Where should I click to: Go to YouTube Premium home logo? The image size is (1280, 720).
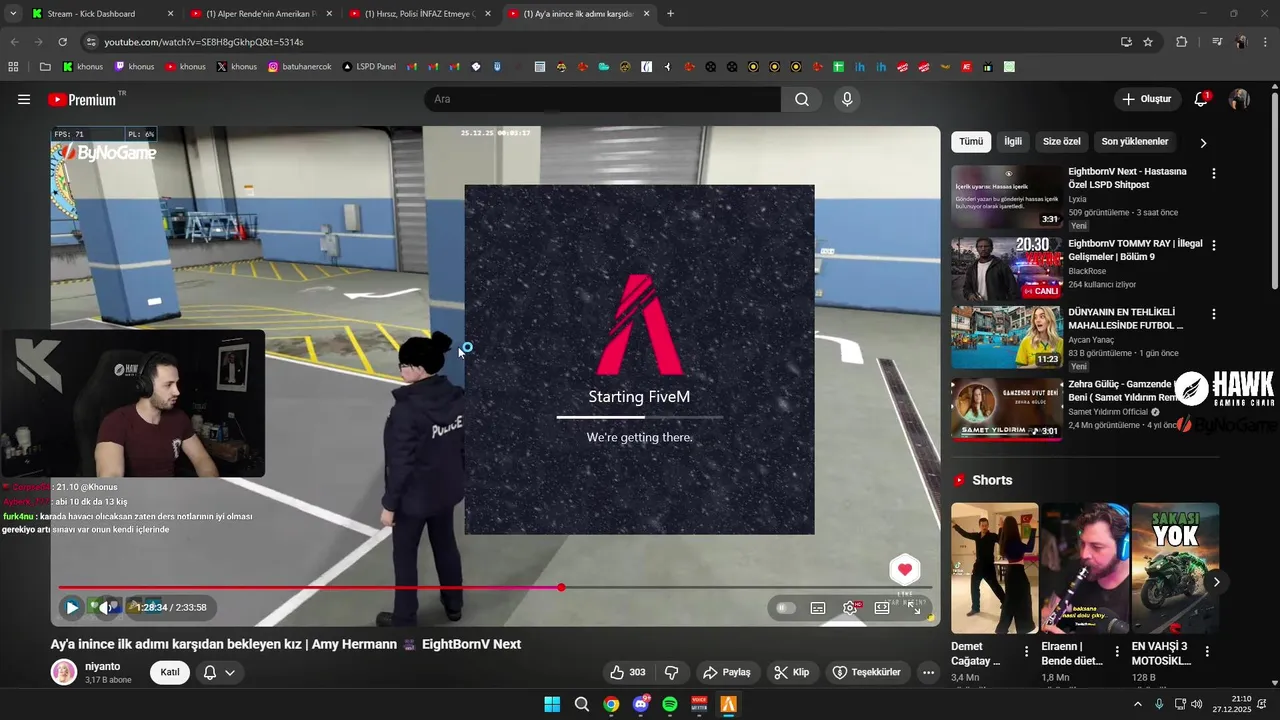(82, 99)
